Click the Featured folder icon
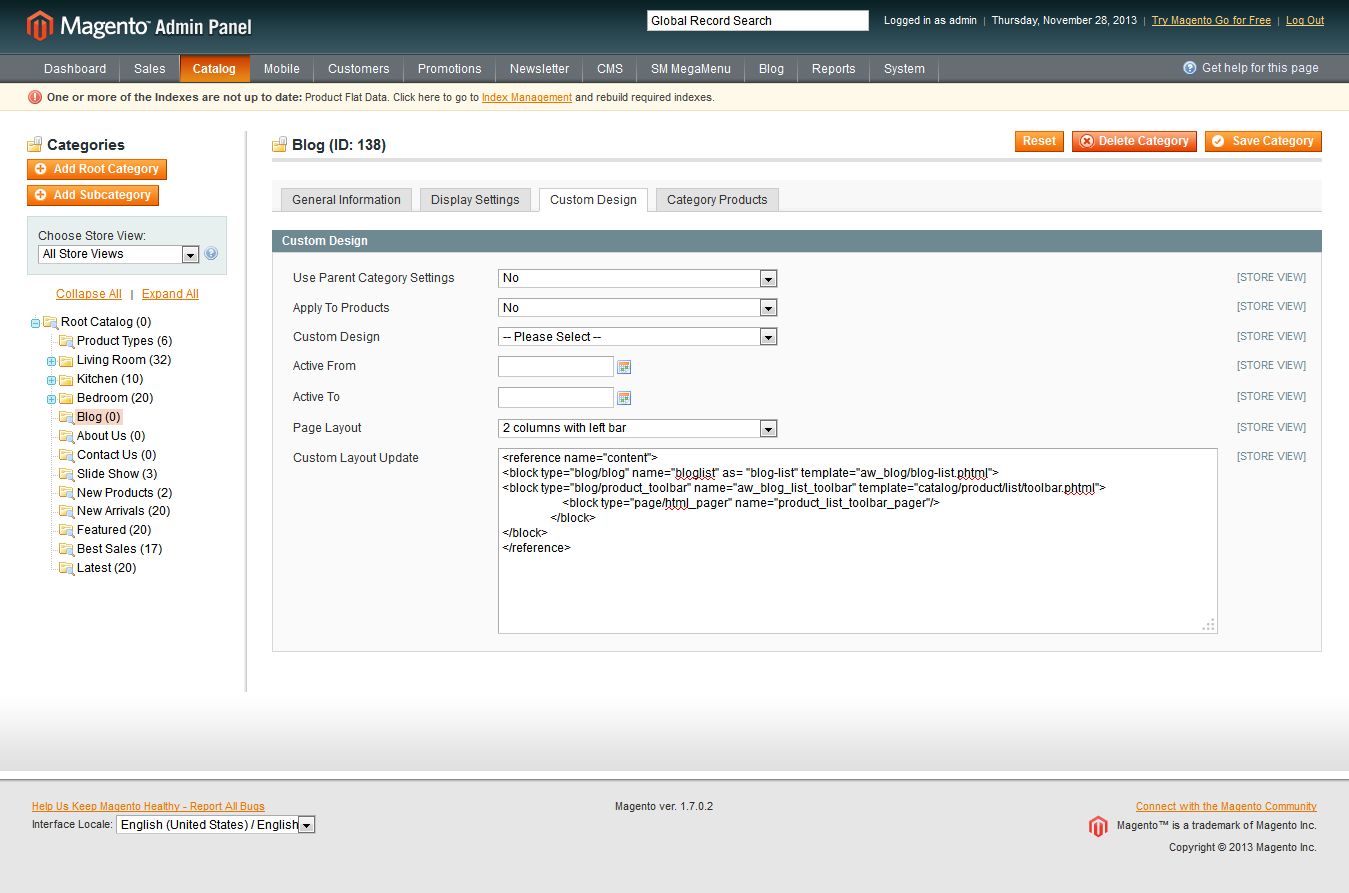The height and width of the screenshot is (893, 1349). coord(66,530)
